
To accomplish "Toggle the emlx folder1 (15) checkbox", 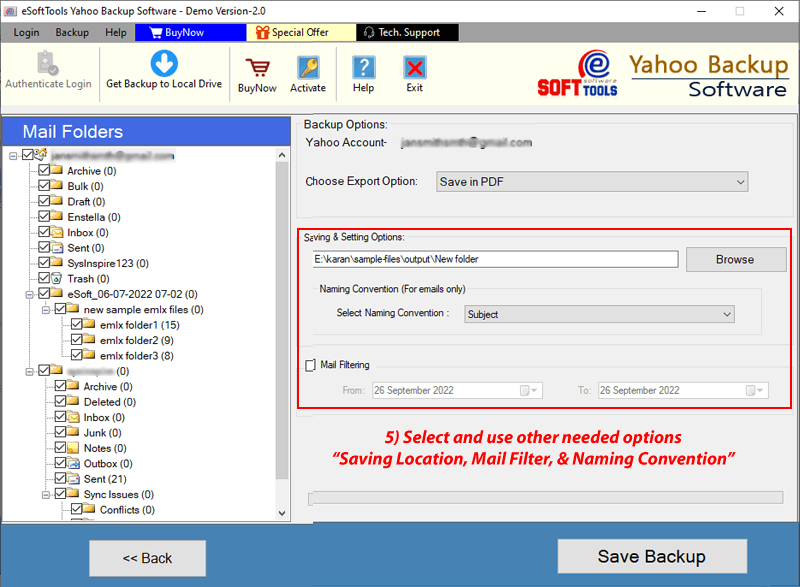I will coord(76,325).
